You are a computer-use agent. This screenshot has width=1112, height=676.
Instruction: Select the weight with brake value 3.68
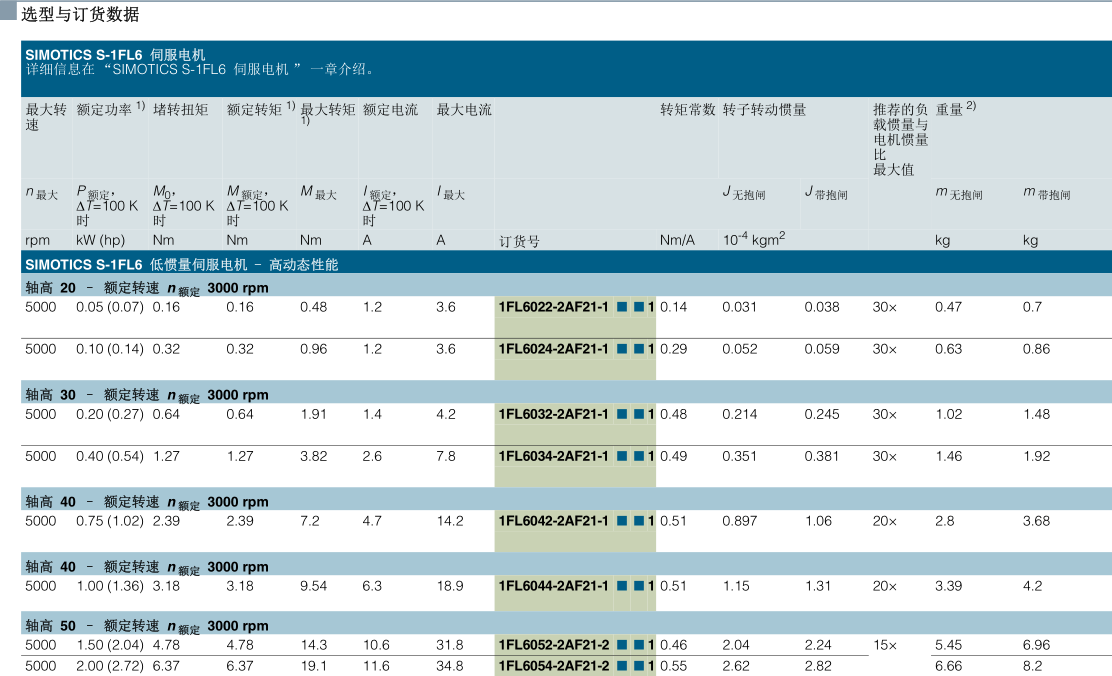click(x=1036, y=521)
